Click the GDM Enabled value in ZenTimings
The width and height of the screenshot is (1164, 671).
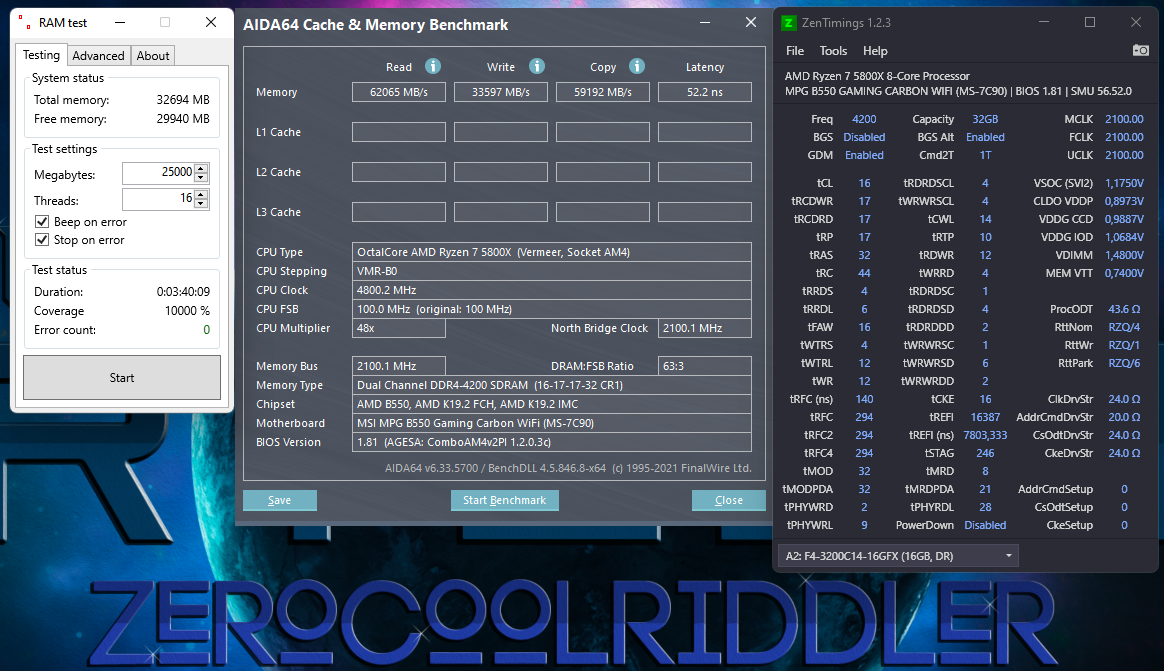(864, 155)
